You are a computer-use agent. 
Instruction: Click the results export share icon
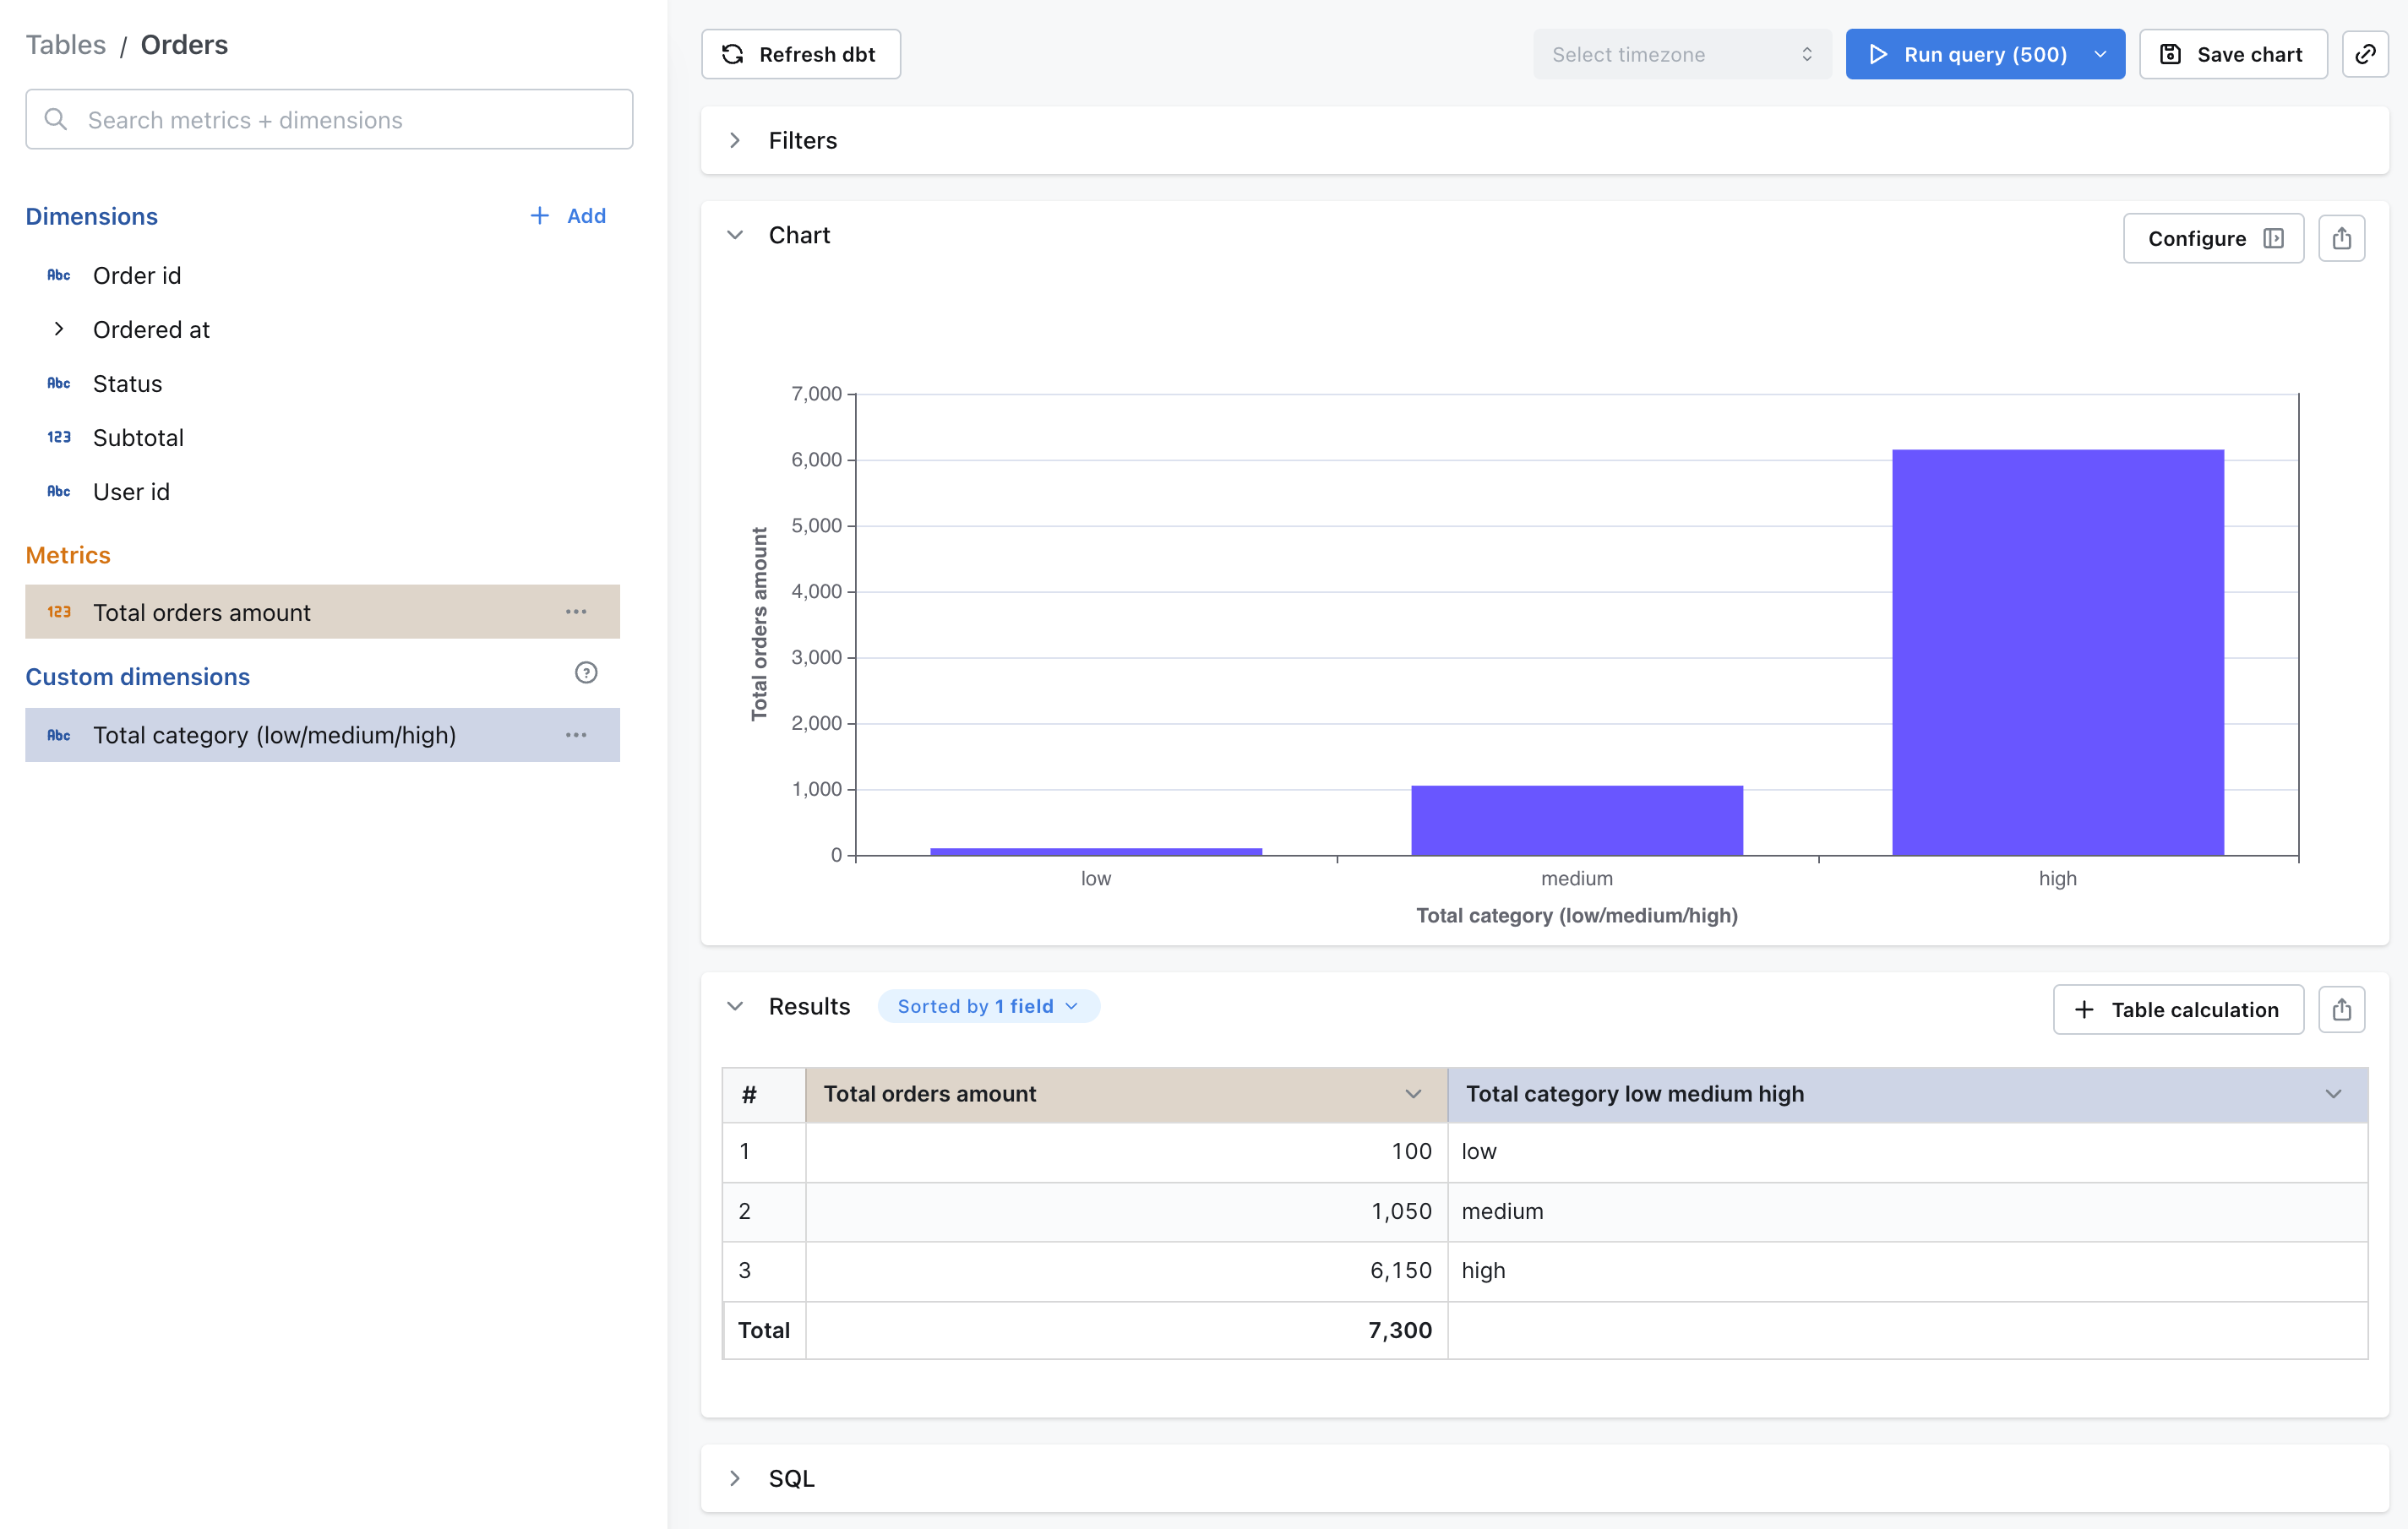(2341, 1009)
